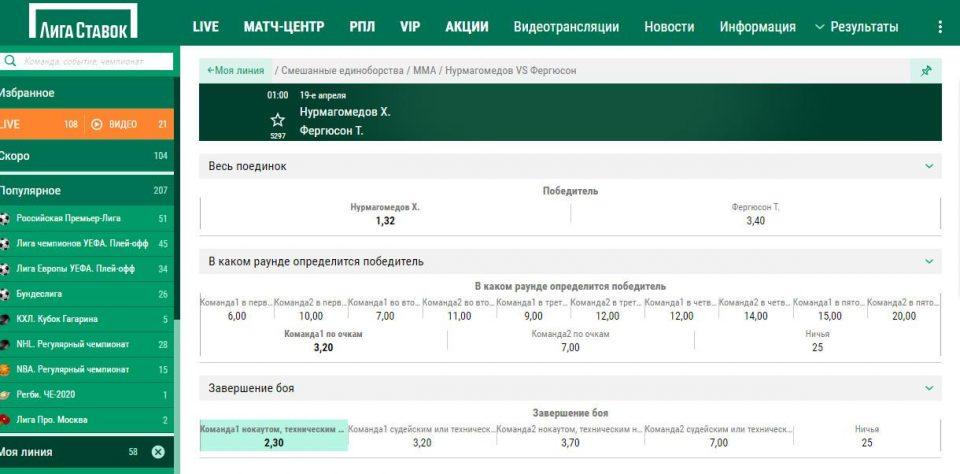Close the Моя линия section with X icon
The width and height of the screenshot is (960, 474).
click(157, 452)
